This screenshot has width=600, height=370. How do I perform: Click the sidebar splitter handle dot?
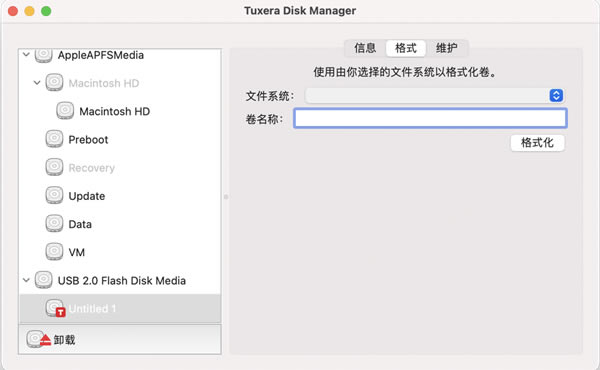point(226,197)
